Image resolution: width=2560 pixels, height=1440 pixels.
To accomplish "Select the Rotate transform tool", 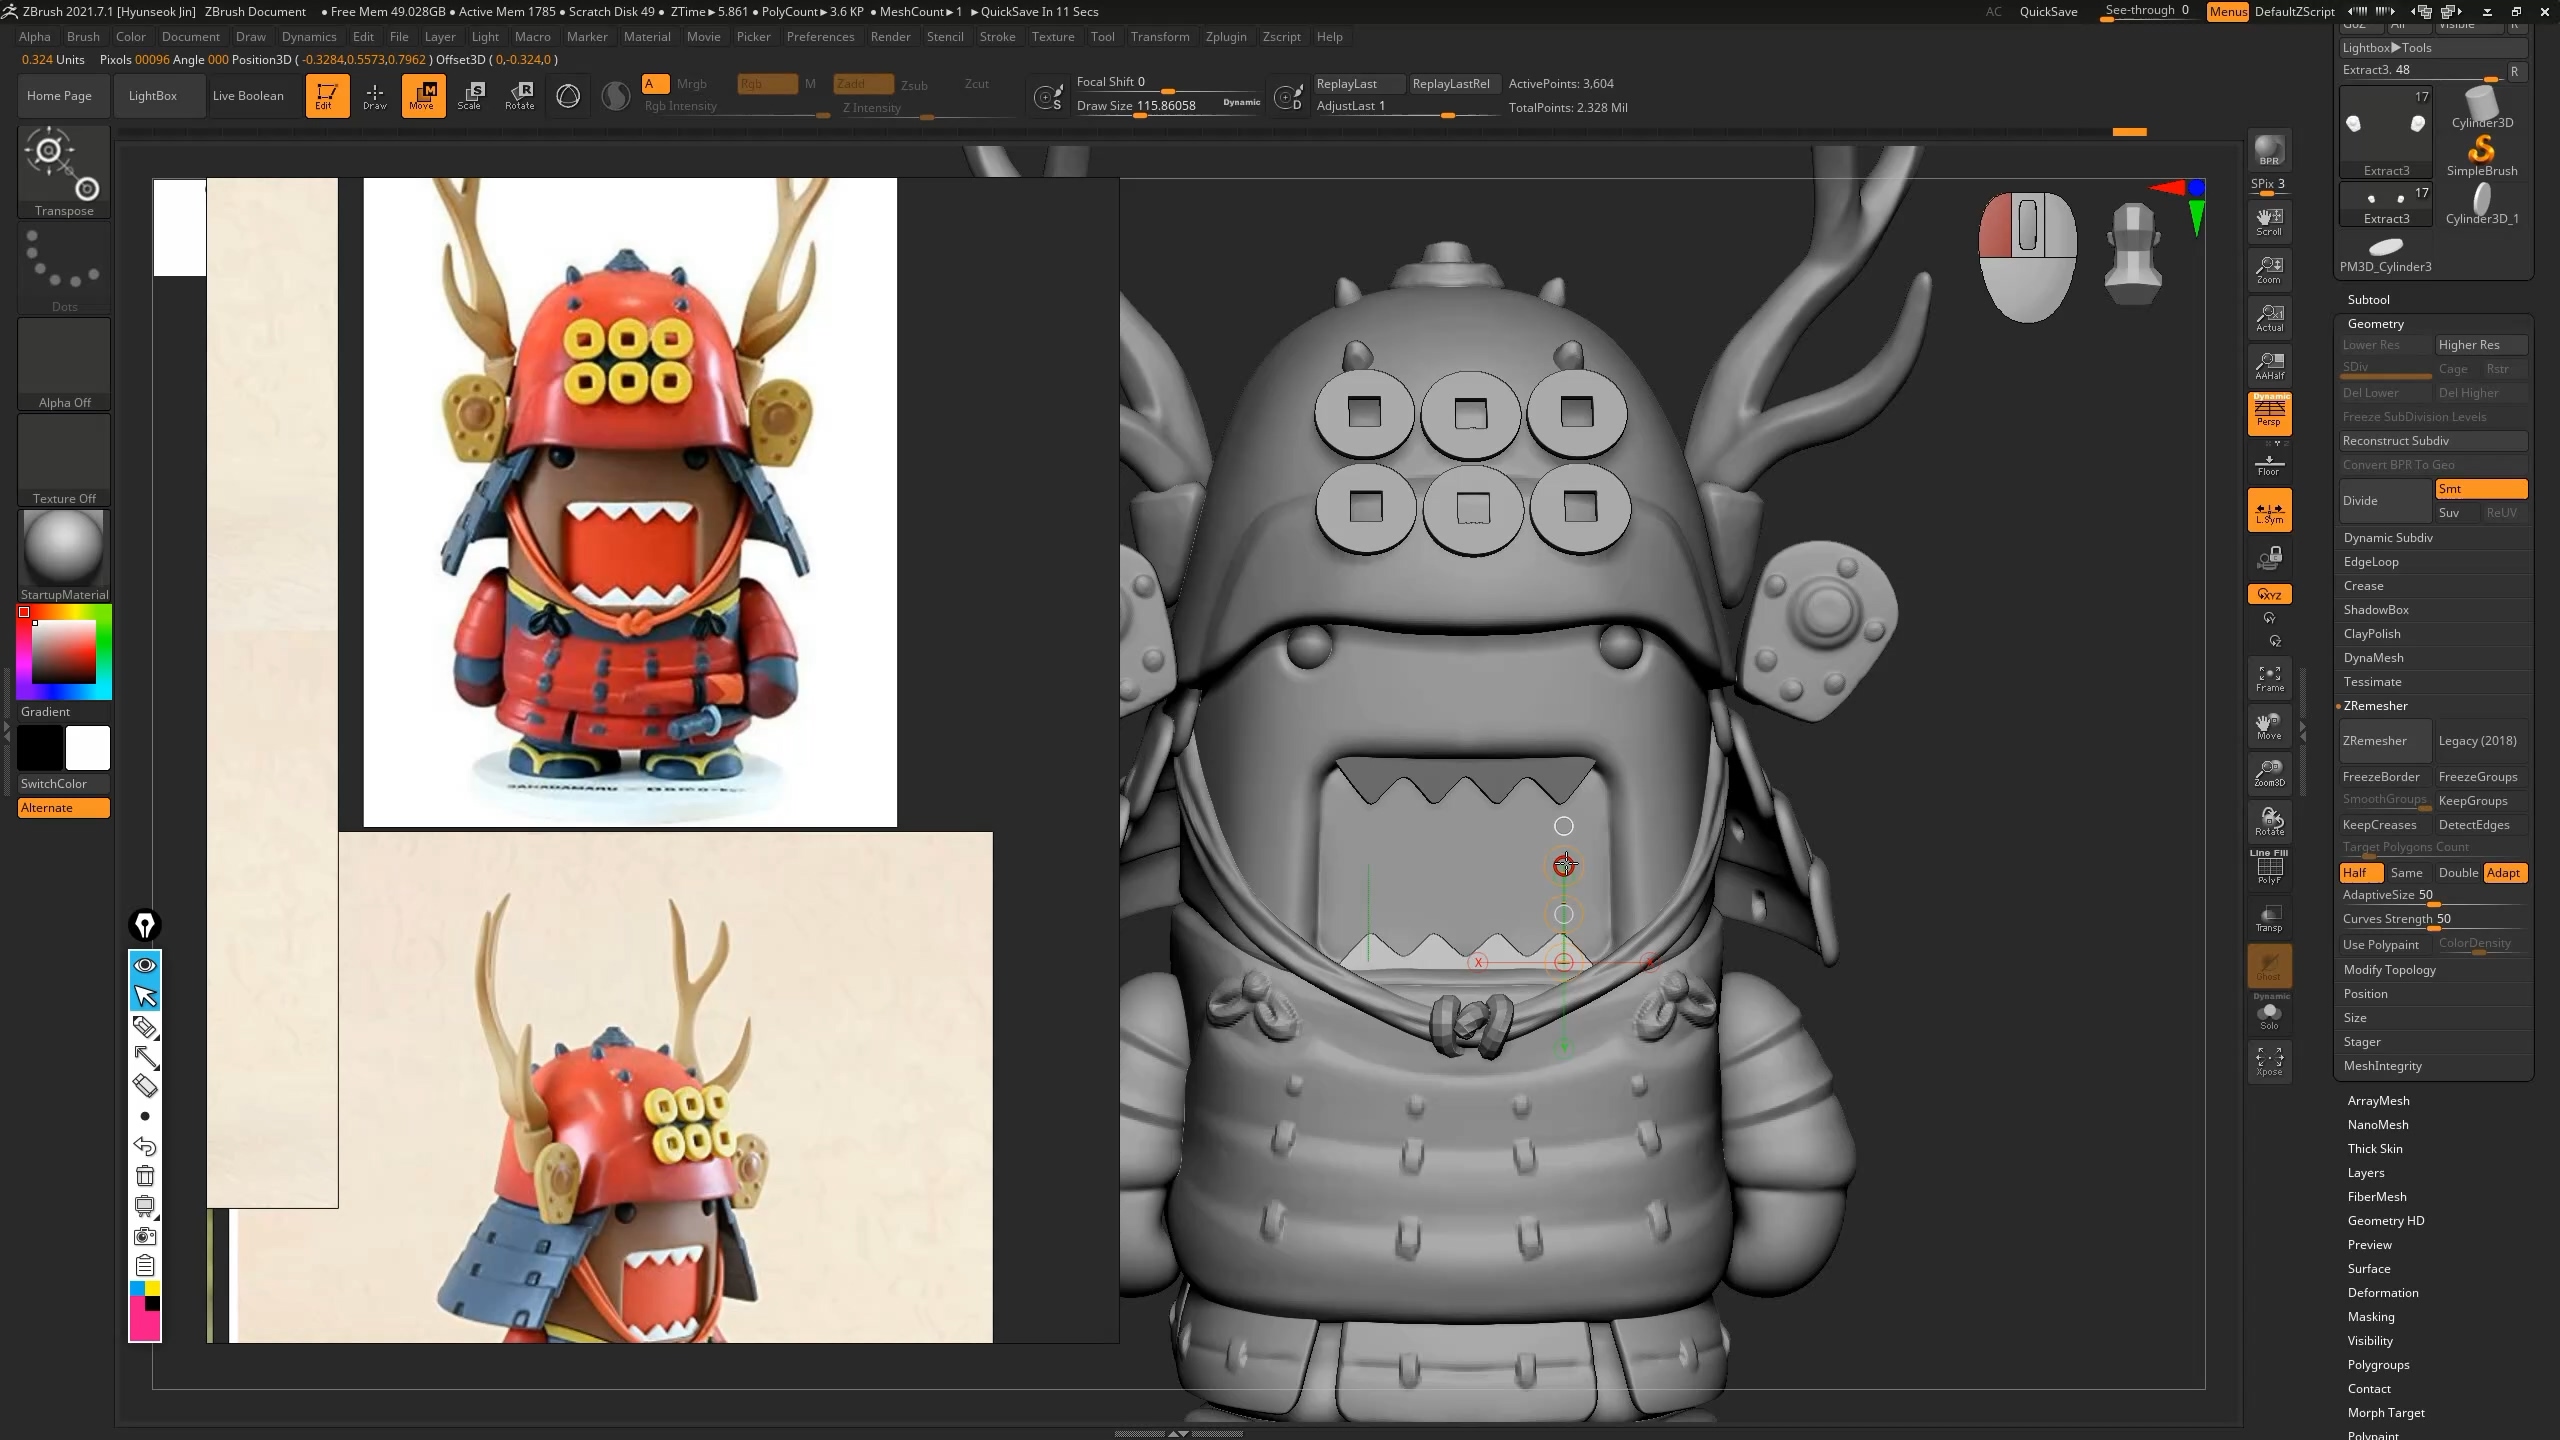I will [519, 96].
